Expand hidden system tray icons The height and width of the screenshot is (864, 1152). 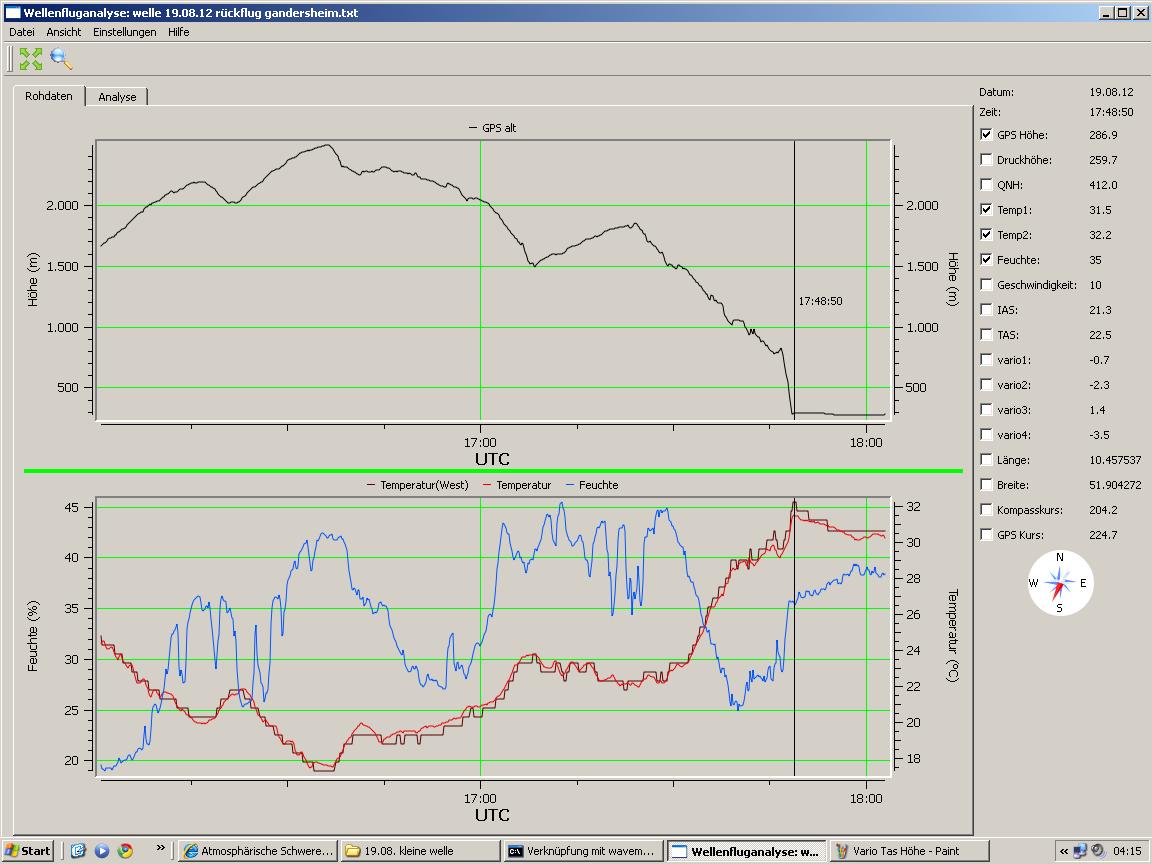click(1063, 851)
